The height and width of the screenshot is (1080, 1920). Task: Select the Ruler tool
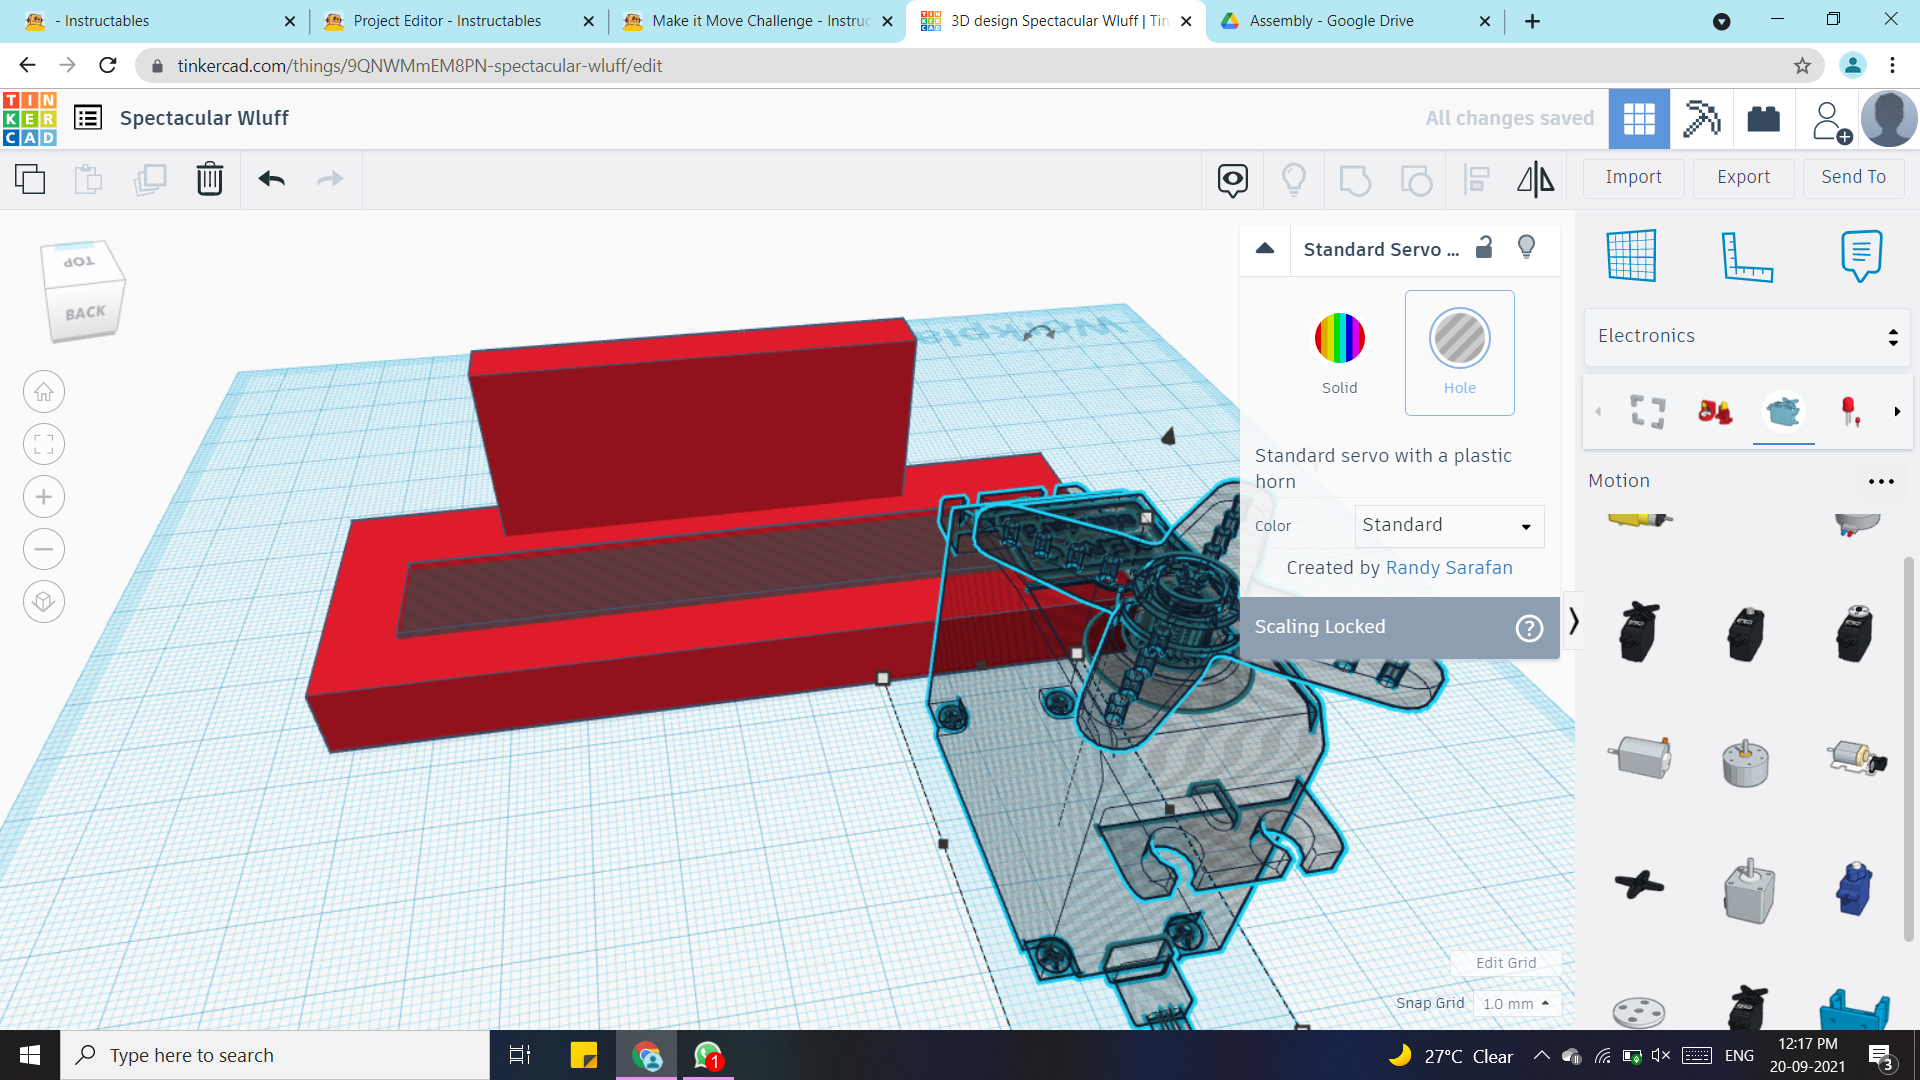(x=1746, y=255)
